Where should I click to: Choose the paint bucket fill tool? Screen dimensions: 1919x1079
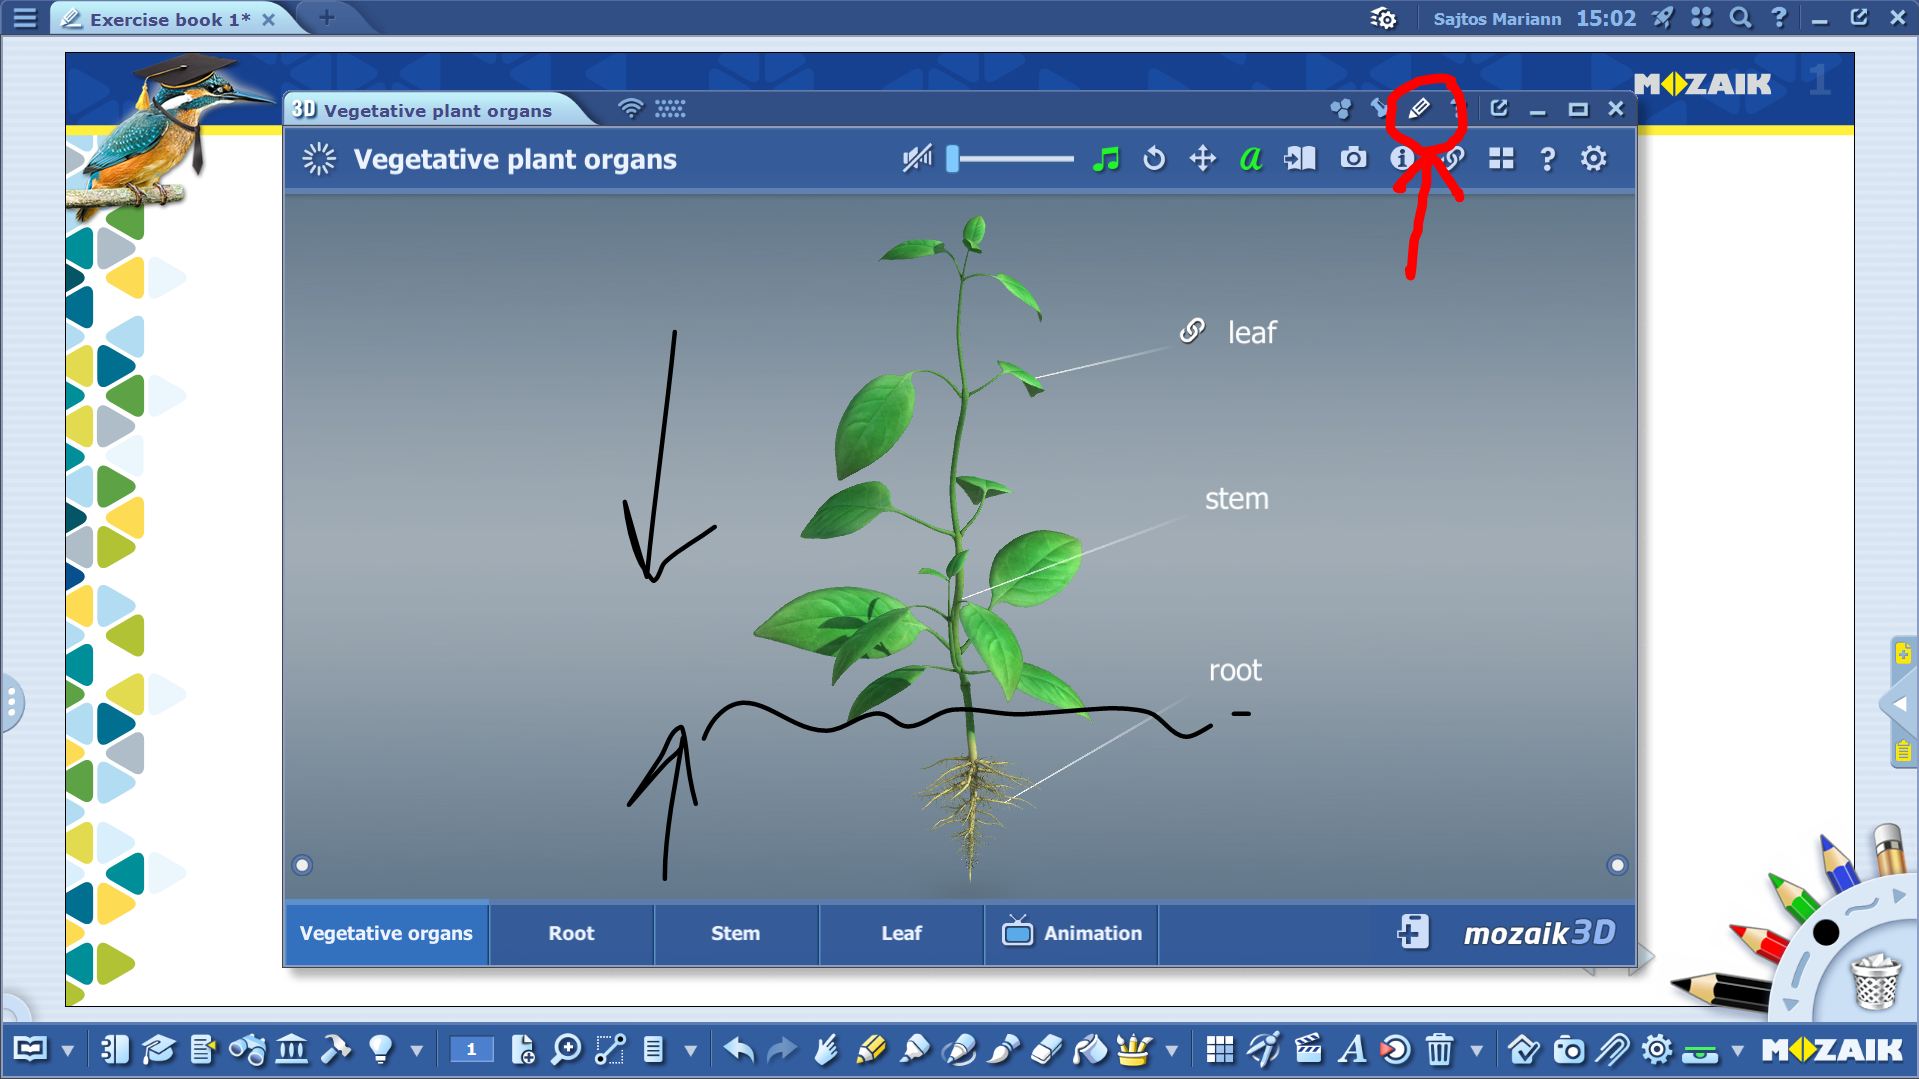coord(1090,1049)
